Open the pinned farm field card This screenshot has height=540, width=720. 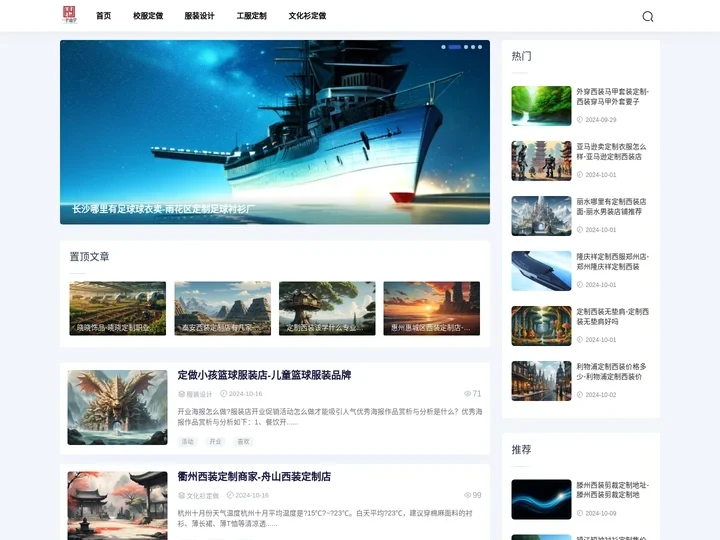coord(118,308)
